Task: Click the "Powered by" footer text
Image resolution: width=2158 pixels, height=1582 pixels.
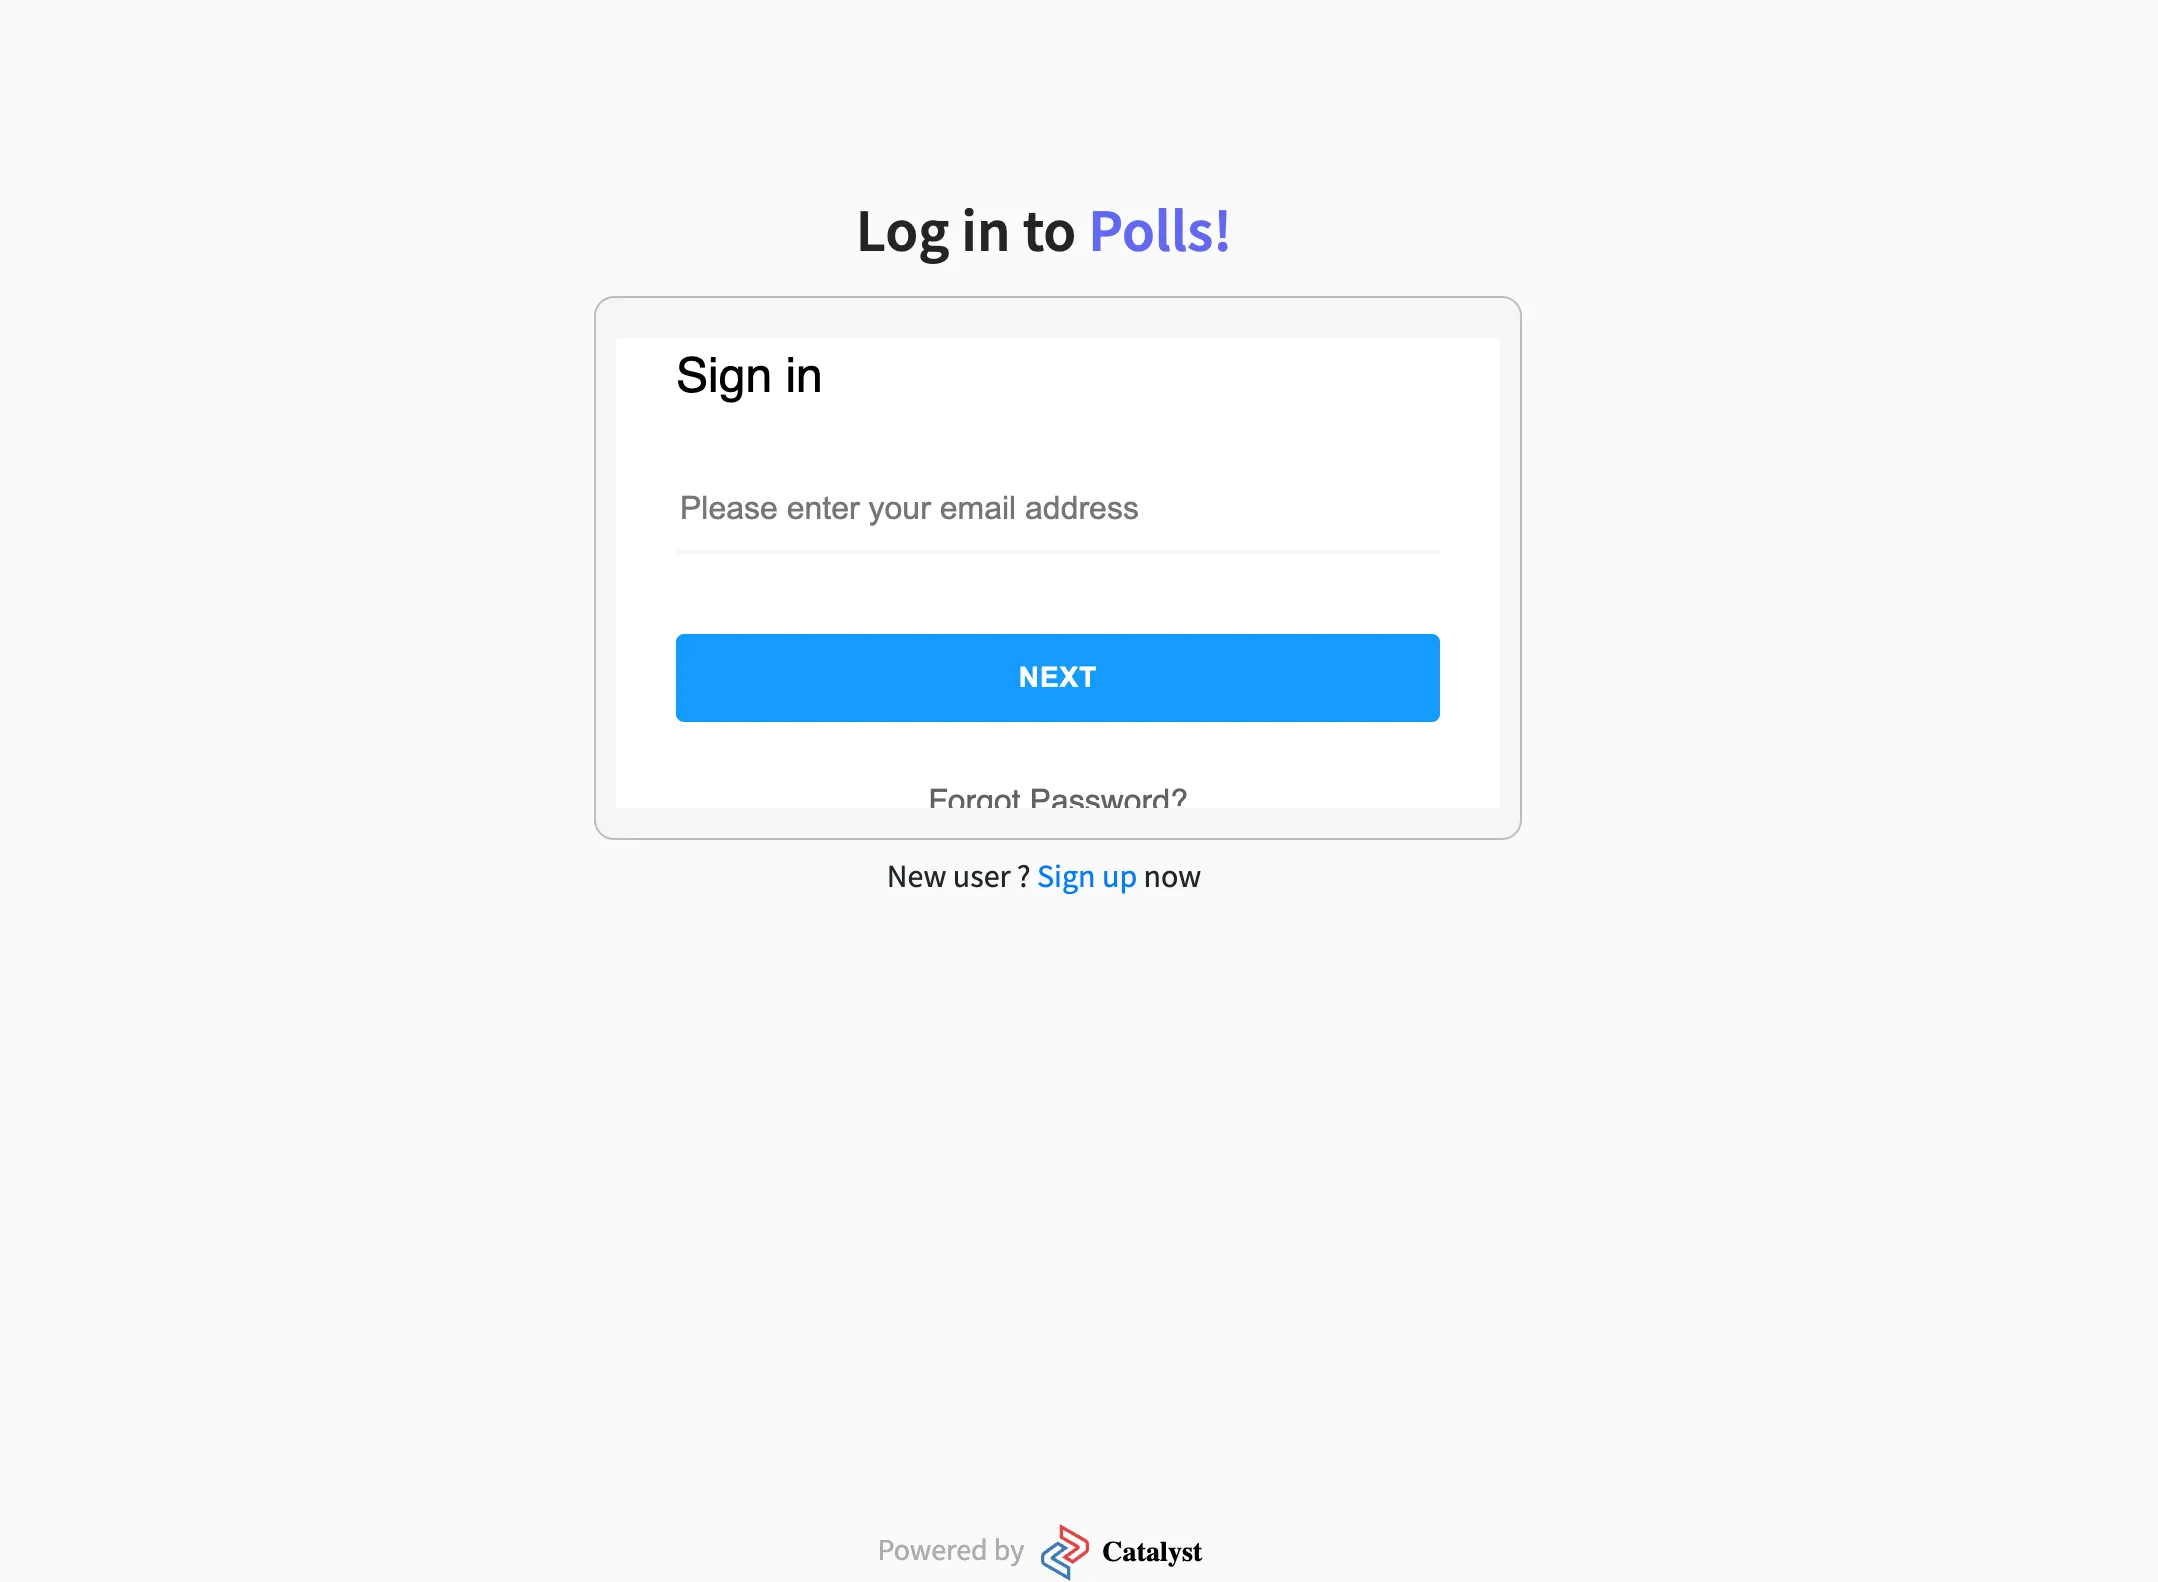Action: click(x=950, y=1550)
